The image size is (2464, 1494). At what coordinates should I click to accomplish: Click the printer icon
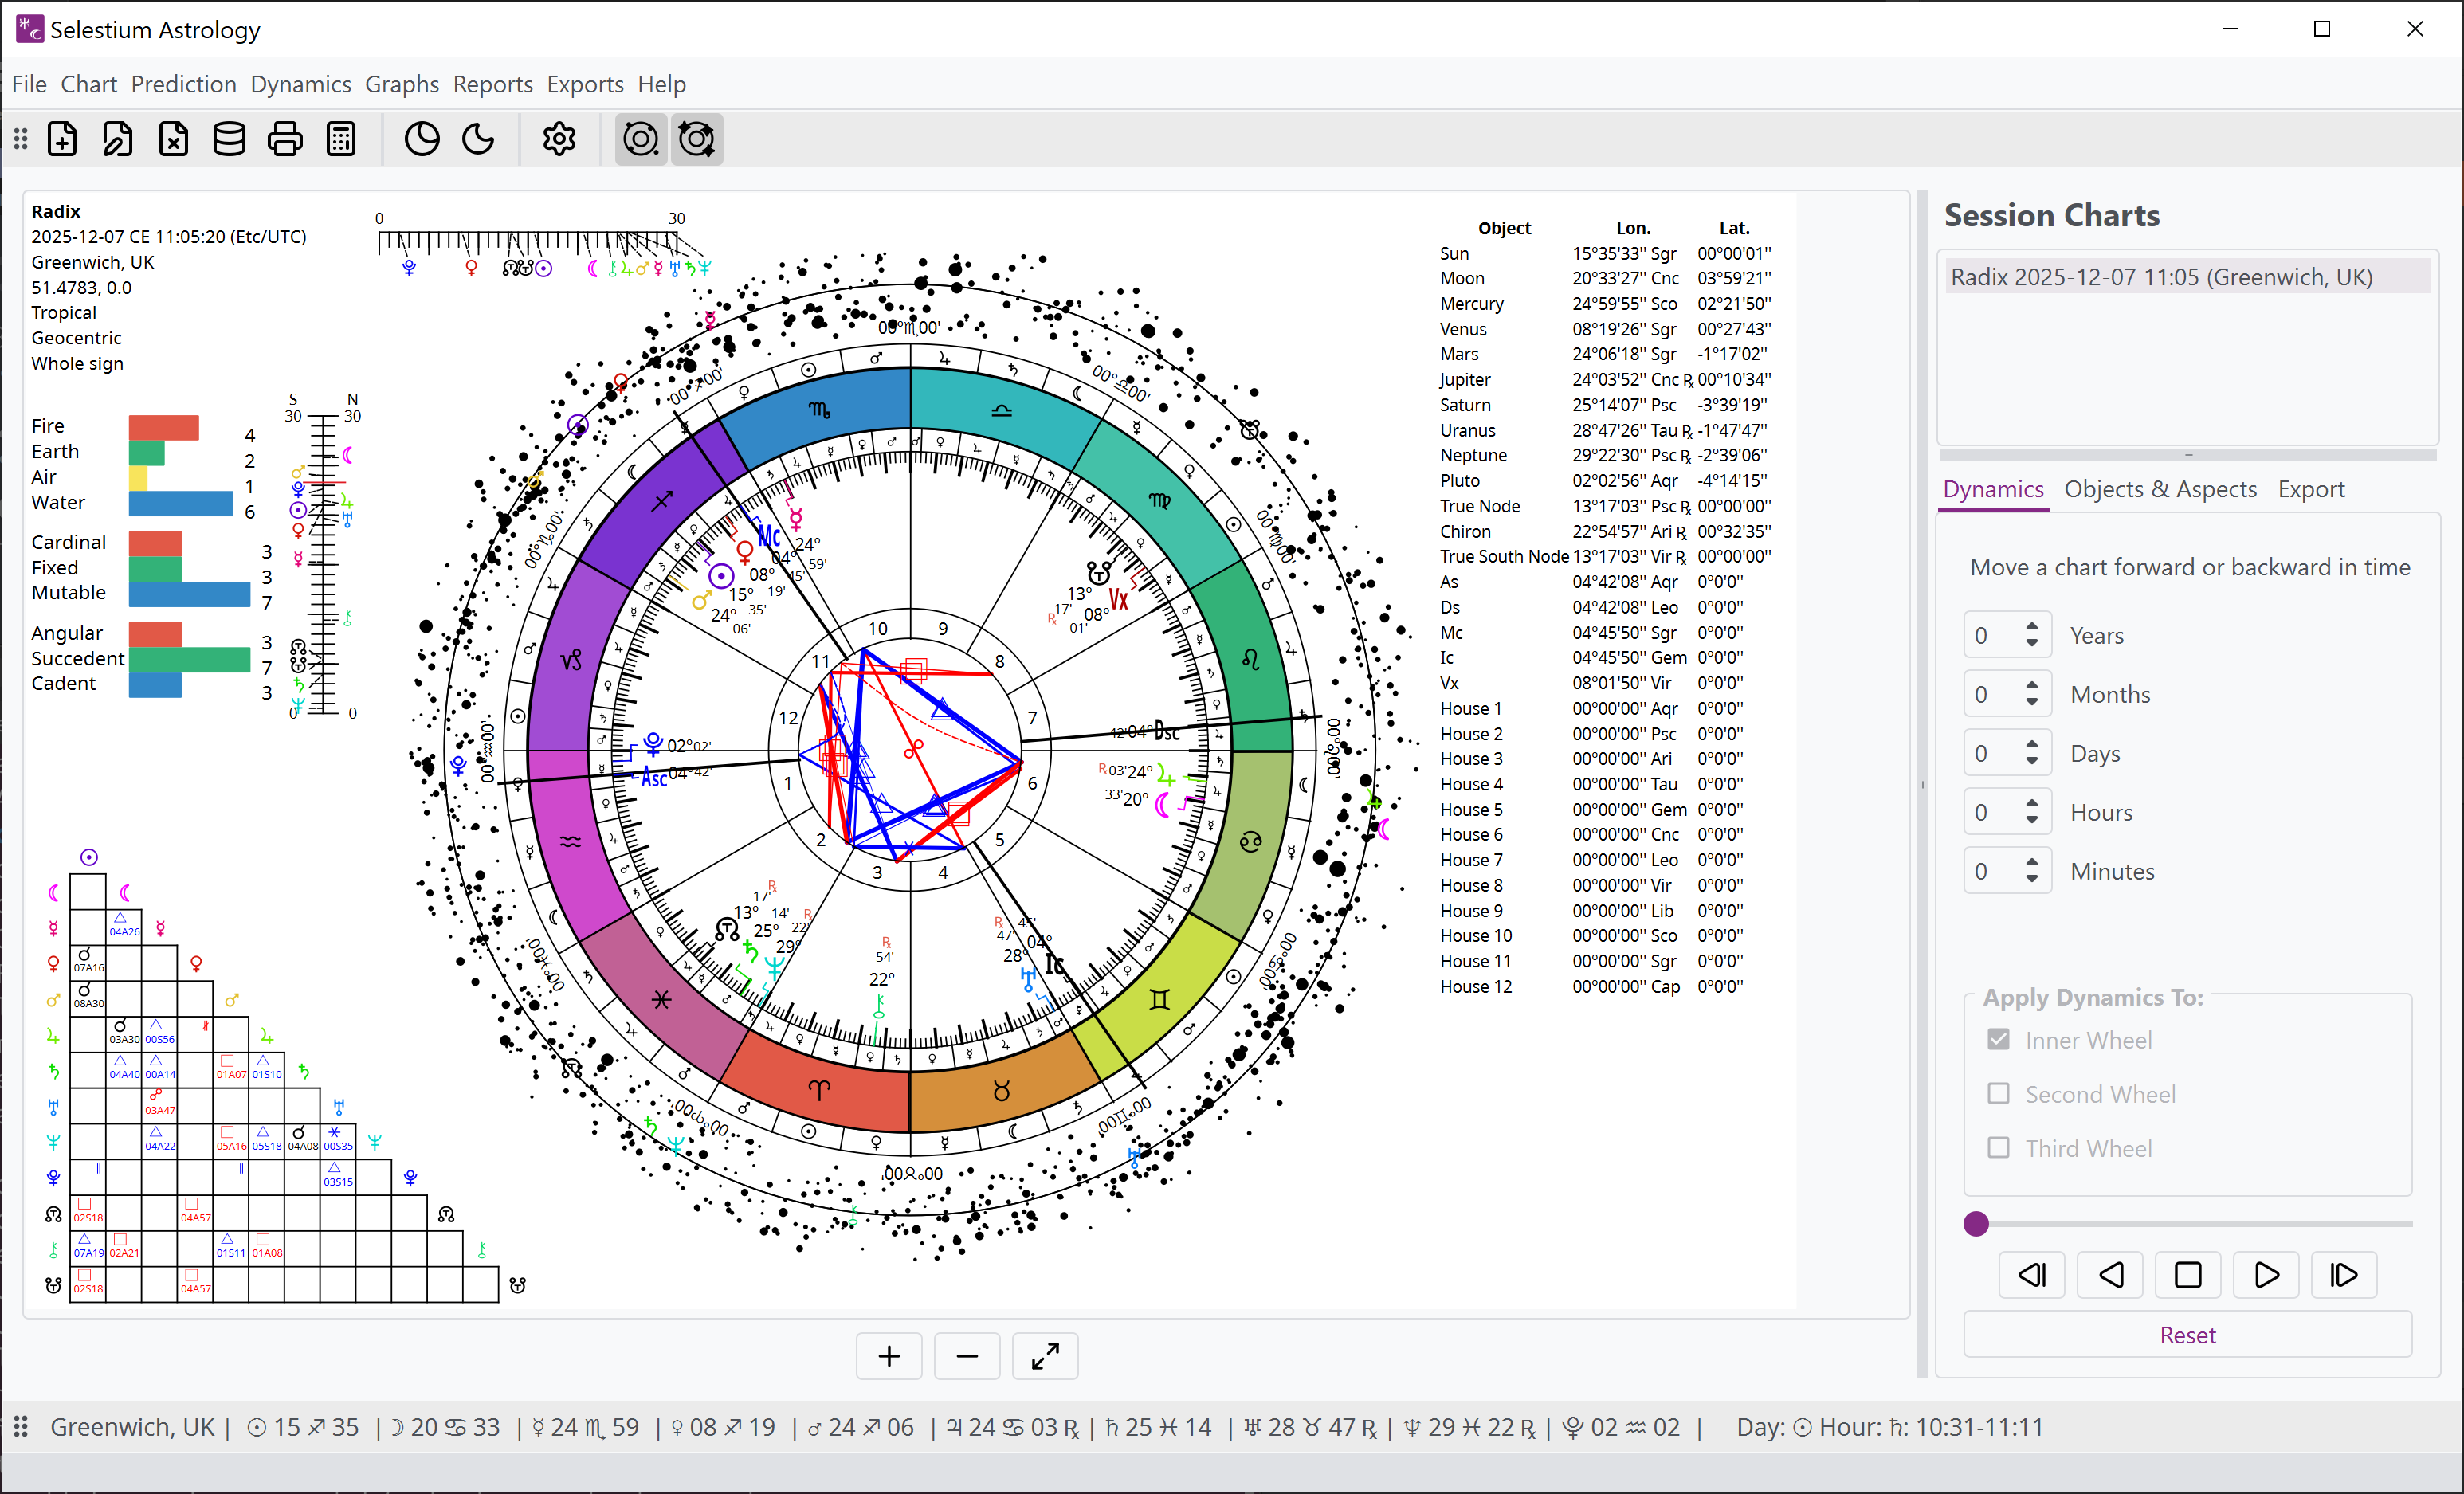285,139
